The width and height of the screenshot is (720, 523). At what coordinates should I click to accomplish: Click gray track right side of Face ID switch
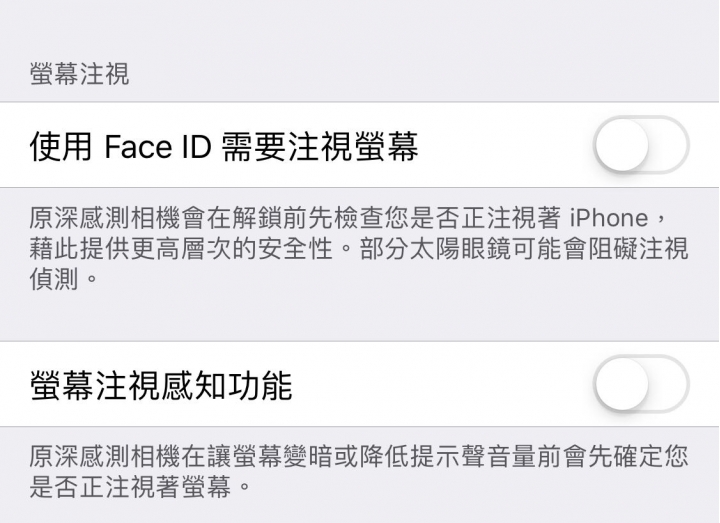click(x=669, y=145)
